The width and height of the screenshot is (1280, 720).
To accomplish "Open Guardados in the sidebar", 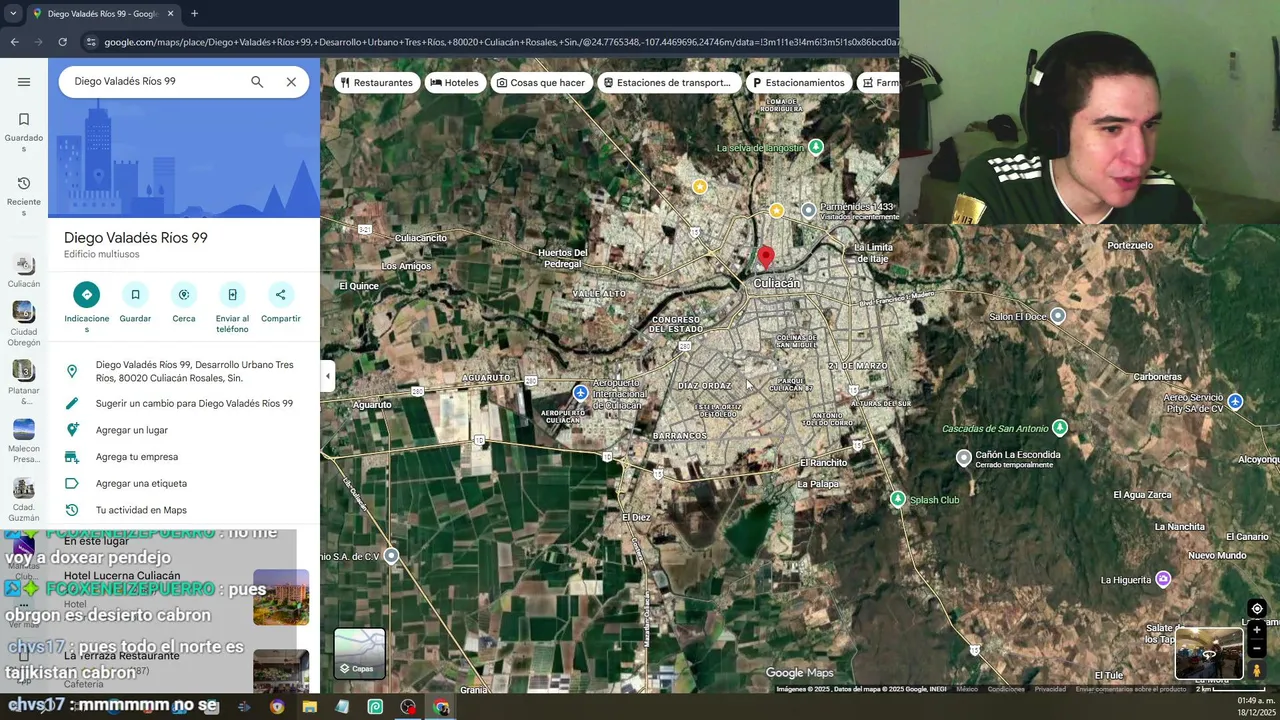I will coord(24,132).
